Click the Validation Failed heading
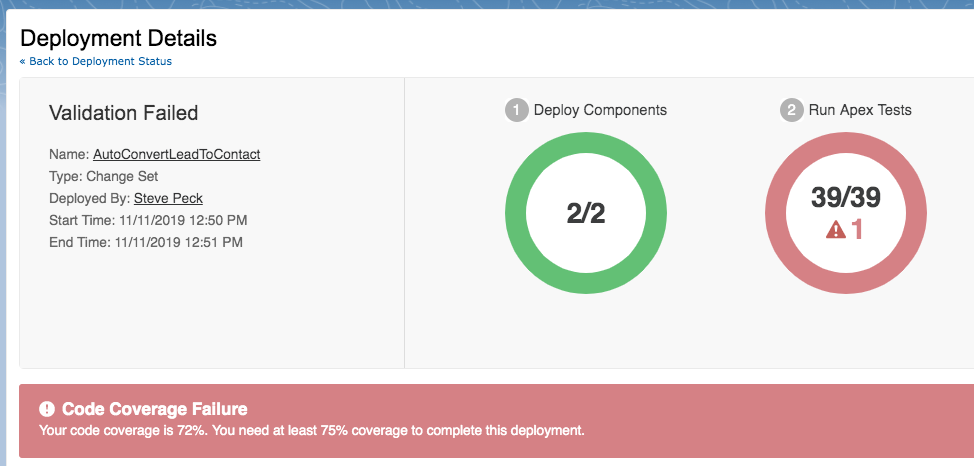The height and width of the screenshot is (466, 974). coord(124,113)
